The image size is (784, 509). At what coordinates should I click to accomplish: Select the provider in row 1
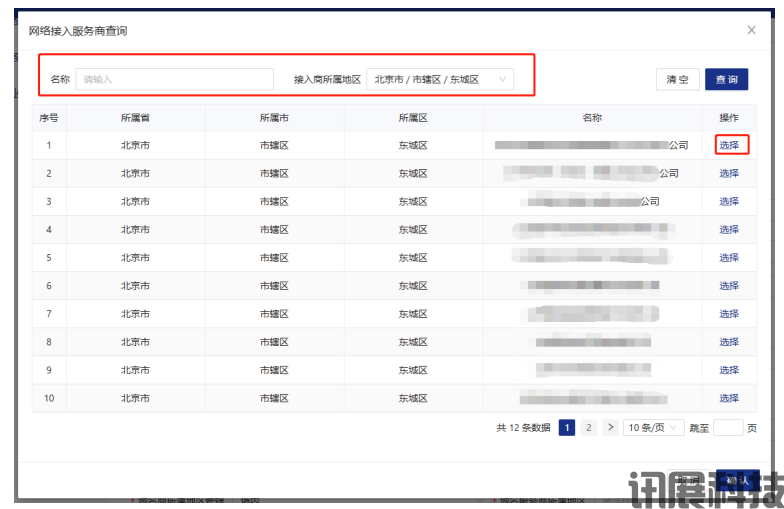coord(729,145)
